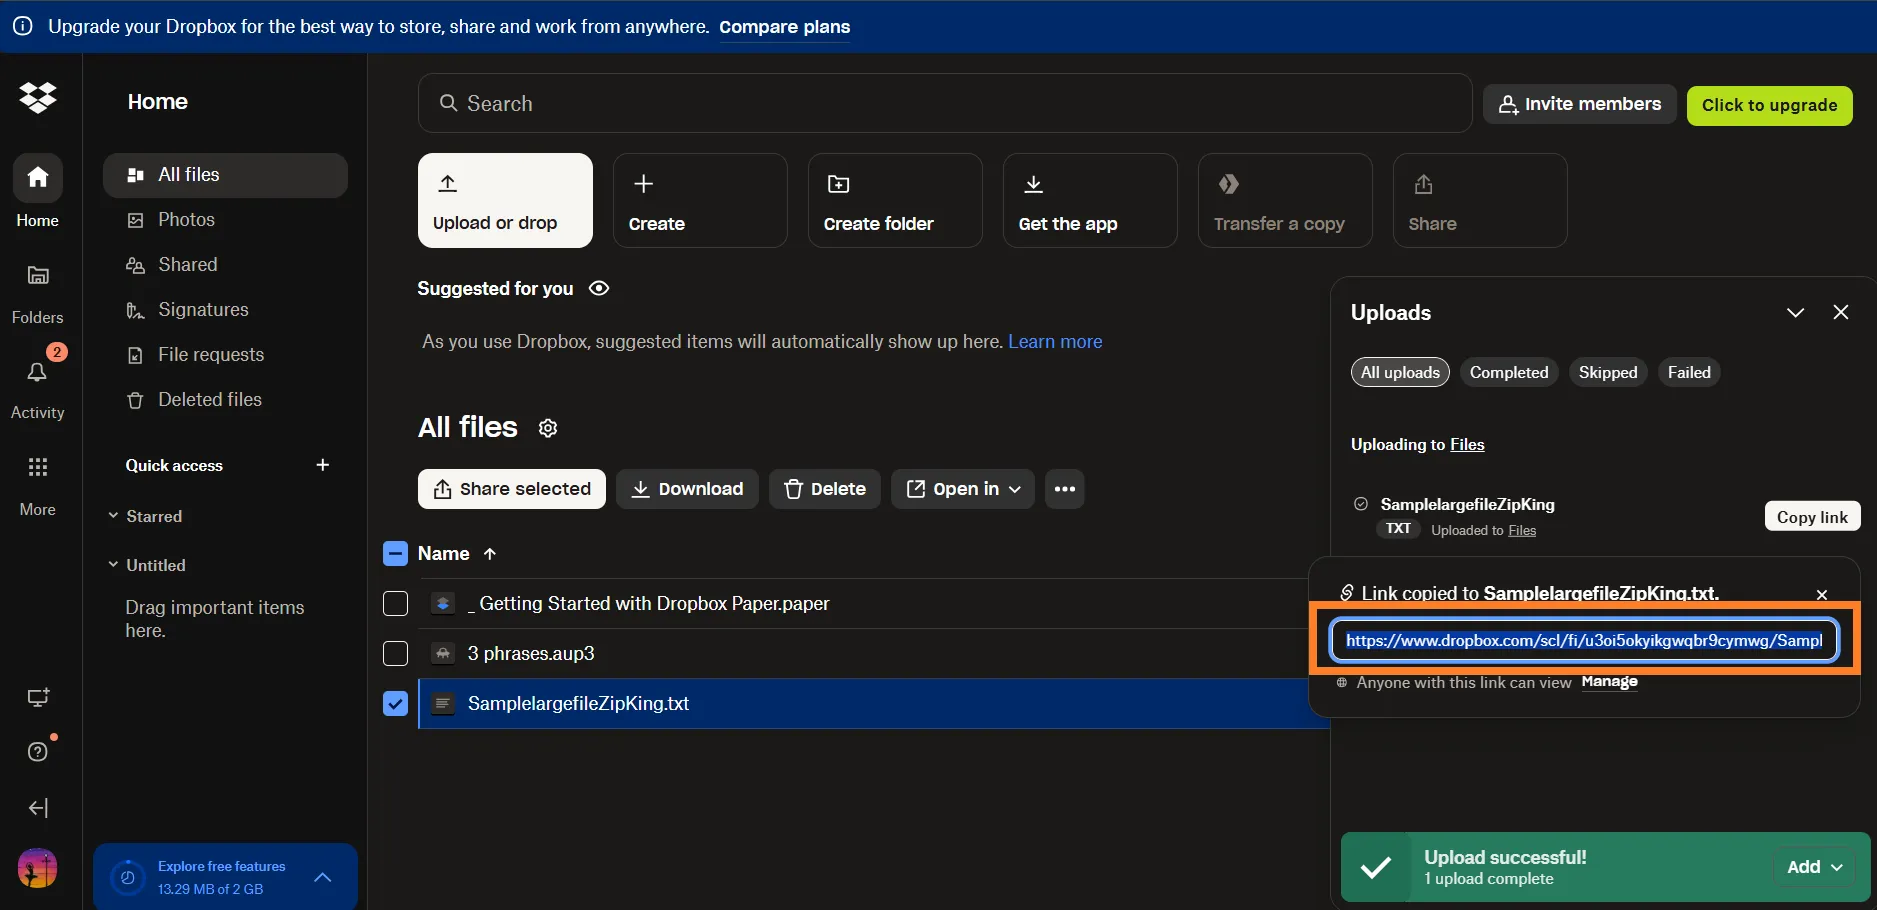The width and height of the screenshot is (1877, 910).
Task: Collapse the sidebar with arrow icon
Action: click(38, 808)
